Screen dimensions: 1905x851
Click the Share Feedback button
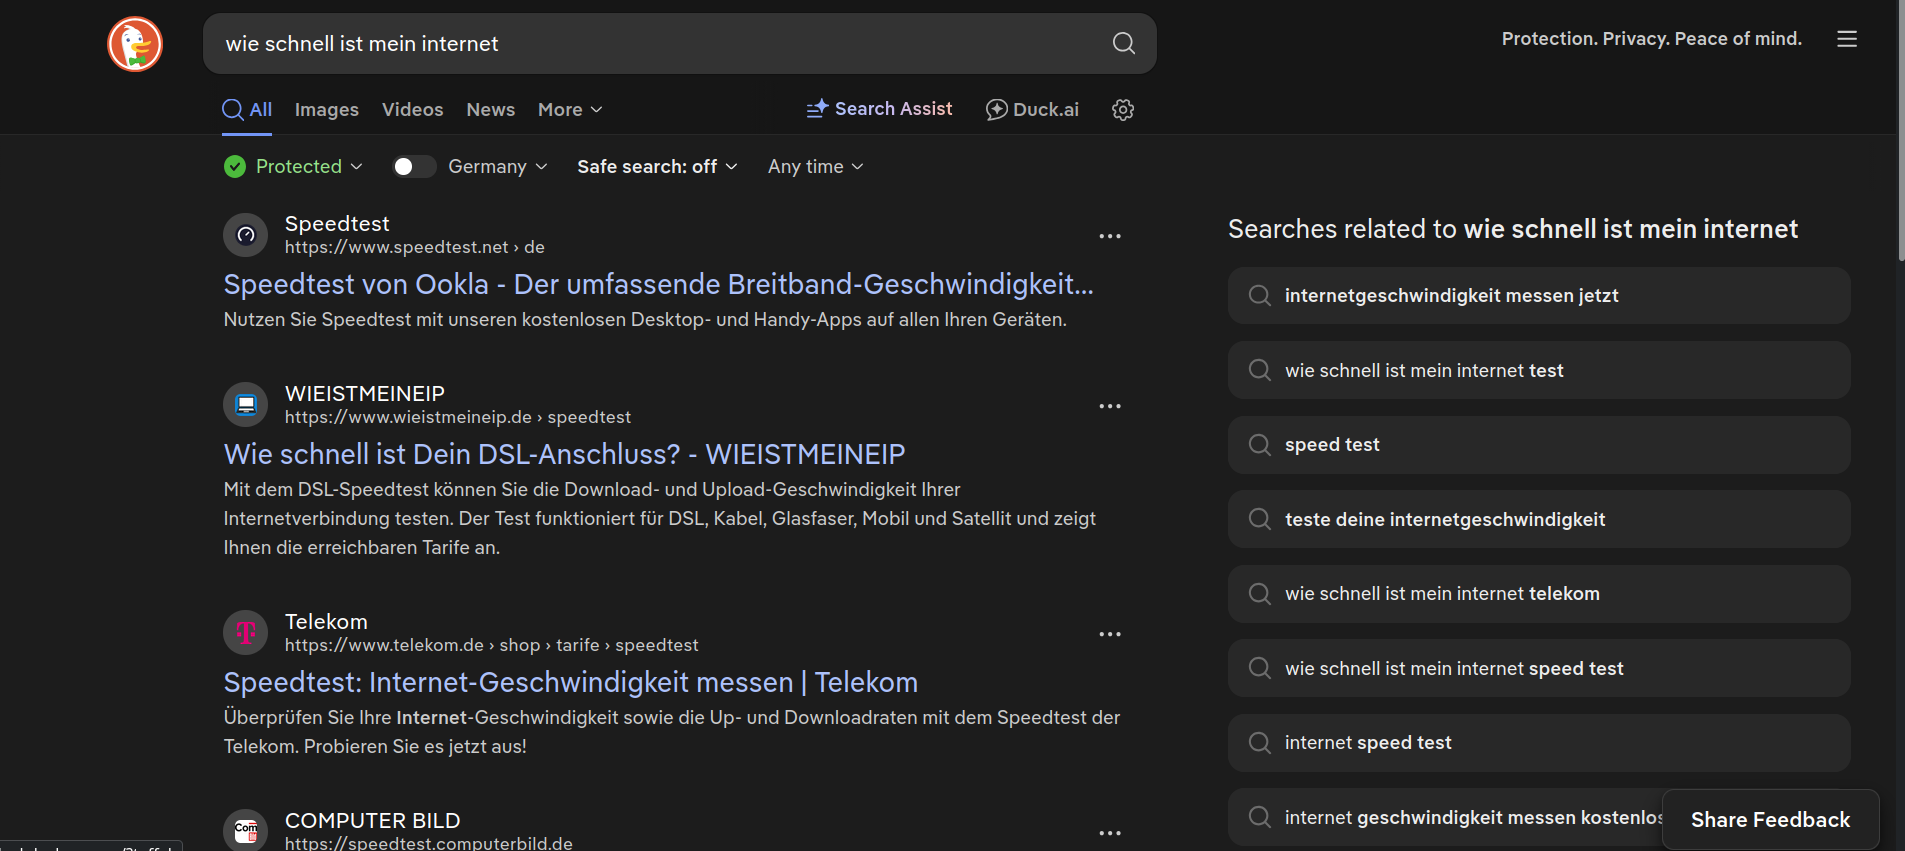pyautogui.click(x=1770, y=820)
